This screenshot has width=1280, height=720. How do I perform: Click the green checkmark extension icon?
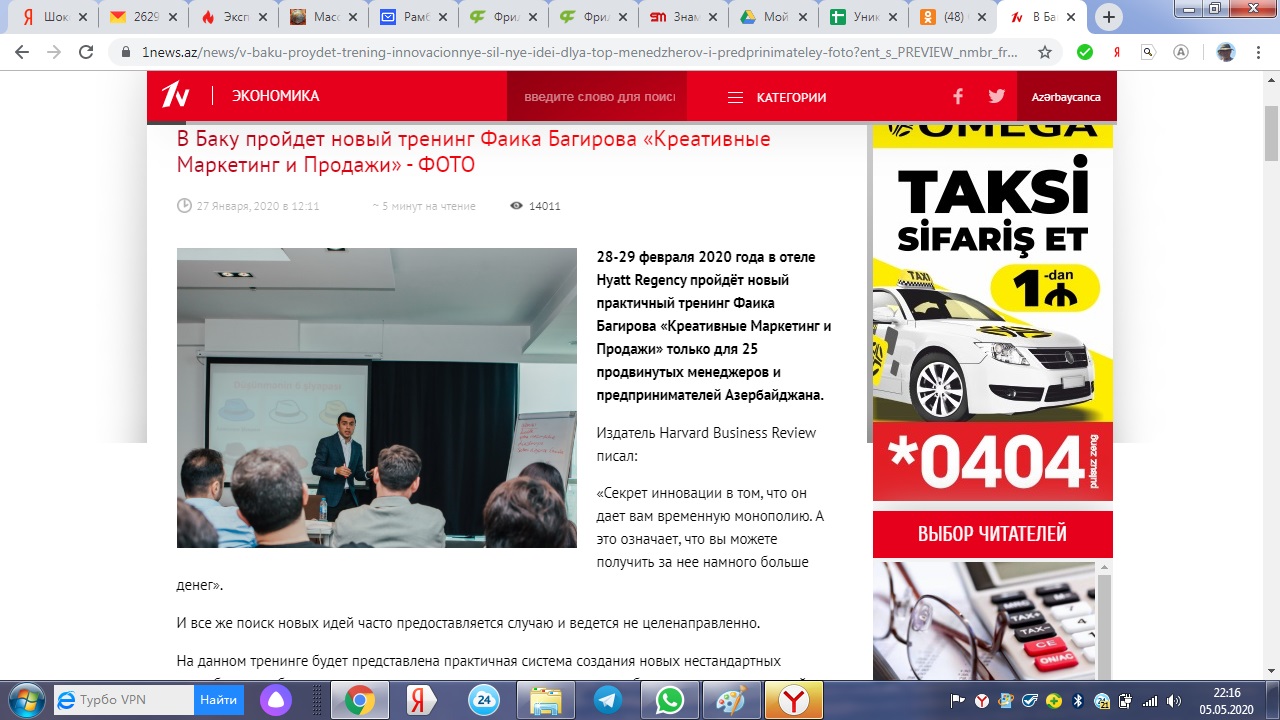point(1085,52)
